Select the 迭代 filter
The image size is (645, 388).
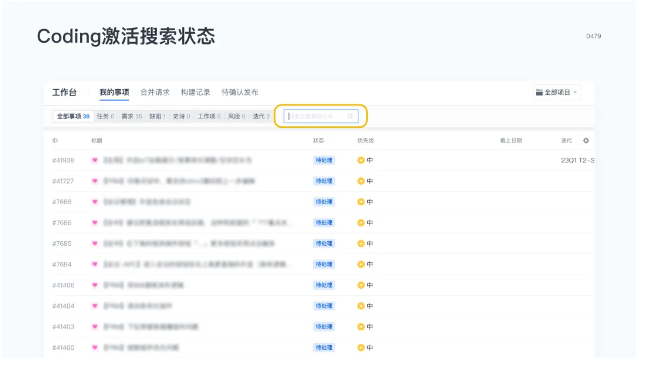(261, 116)
